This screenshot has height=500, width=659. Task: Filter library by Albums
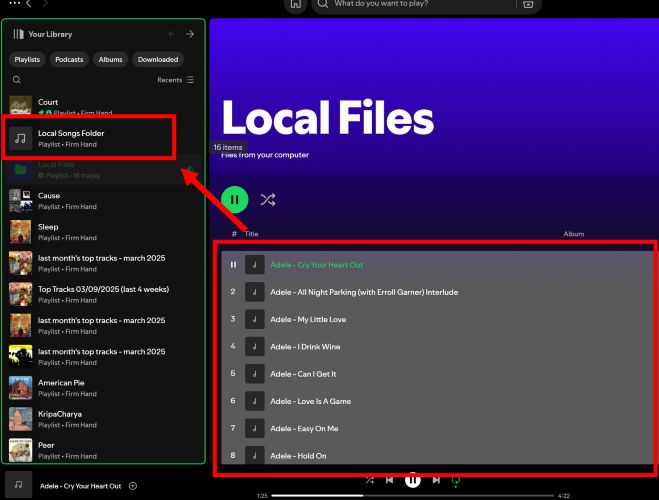[111, 60]
